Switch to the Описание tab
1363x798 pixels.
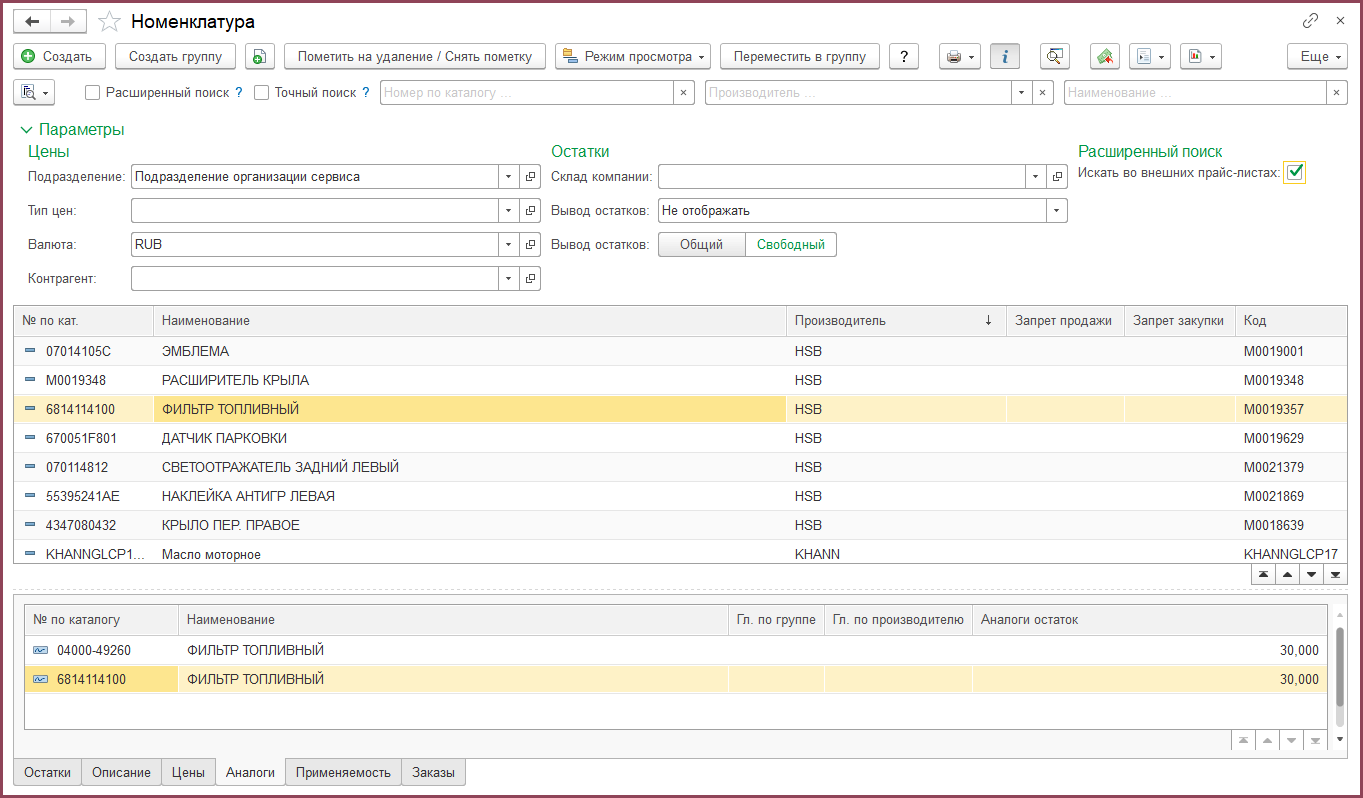(x=122, y=772)
